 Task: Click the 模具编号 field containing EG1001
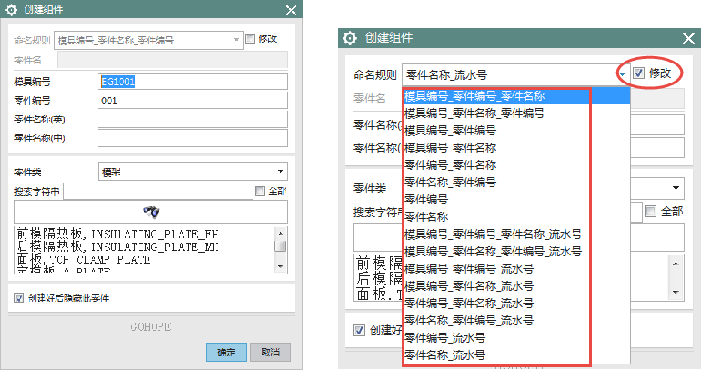193,82
